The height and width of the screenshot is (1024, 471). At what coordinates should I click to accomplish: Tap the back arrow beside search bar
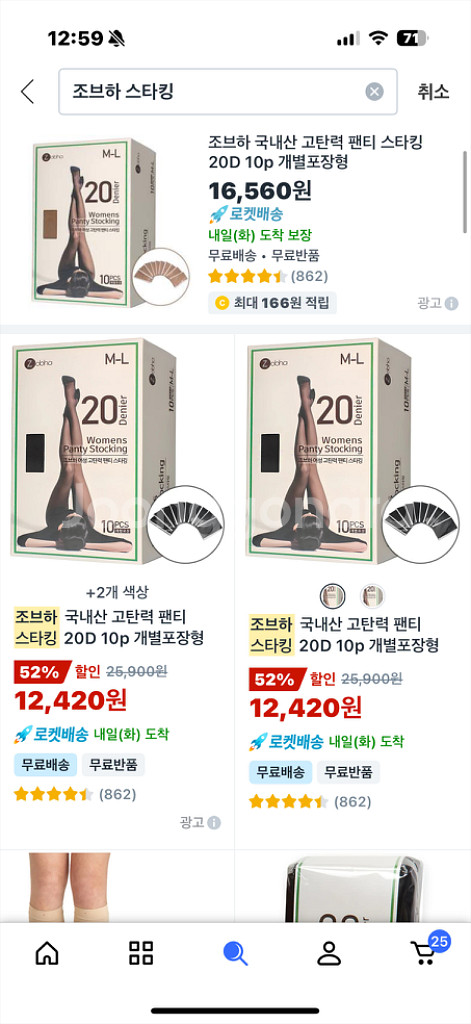click(27, 91)
